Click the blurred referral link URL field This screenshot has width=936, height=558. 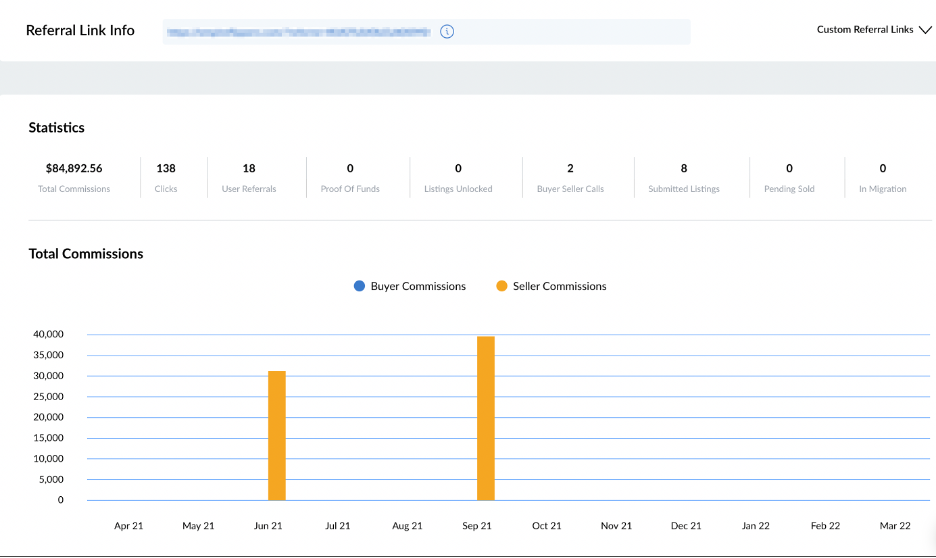tap(299, 32)
